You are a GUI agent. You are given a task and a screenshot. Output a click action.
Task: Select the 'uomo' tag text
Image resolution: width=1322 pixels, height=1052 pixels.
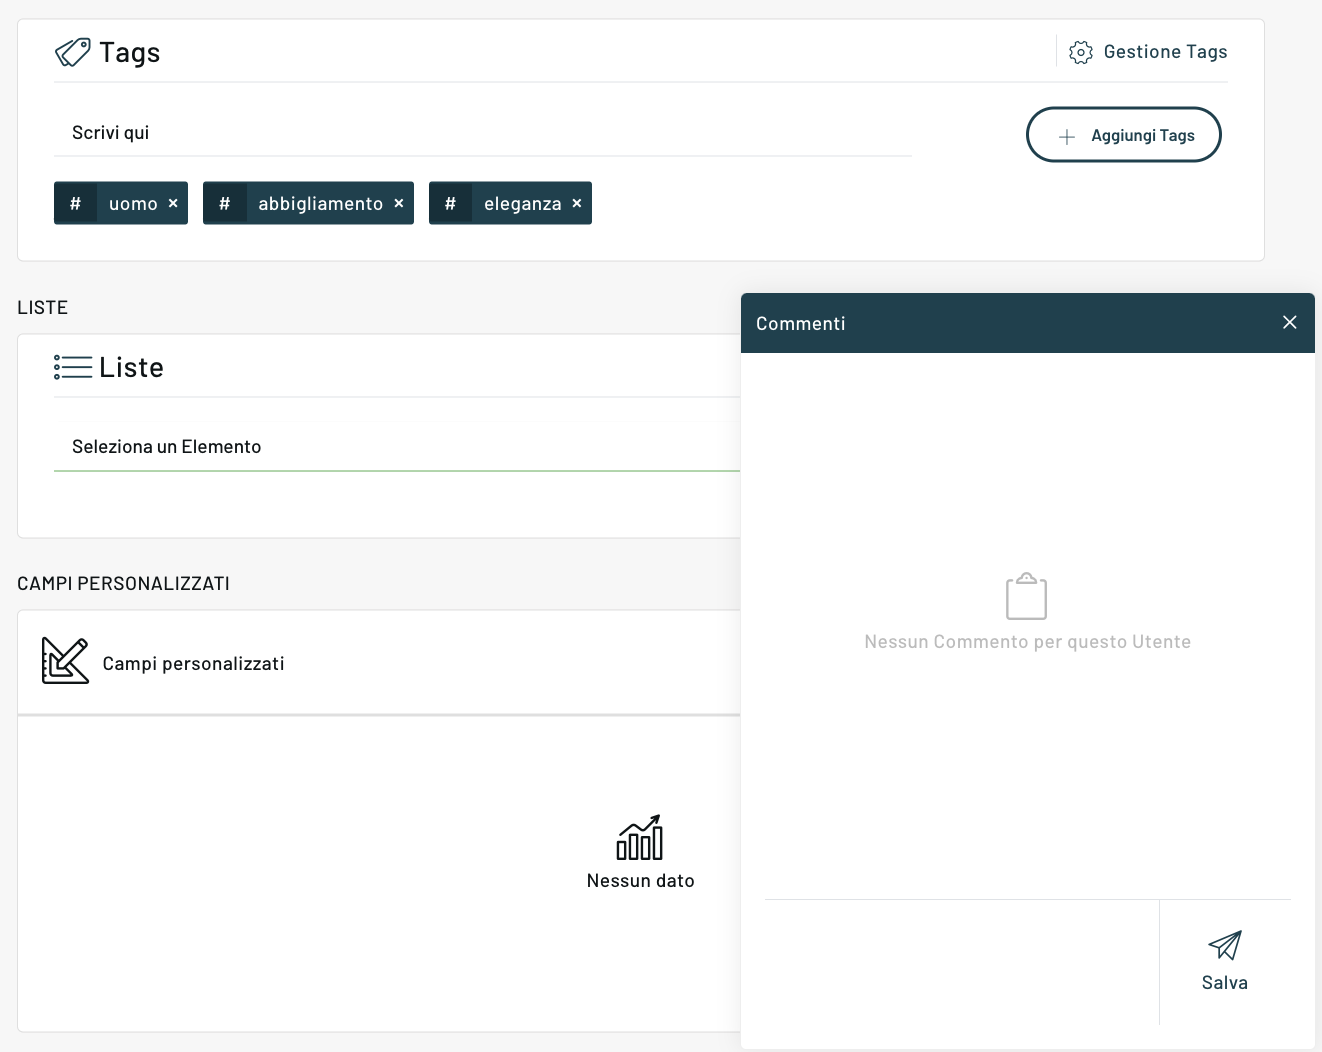coord(133,204)
